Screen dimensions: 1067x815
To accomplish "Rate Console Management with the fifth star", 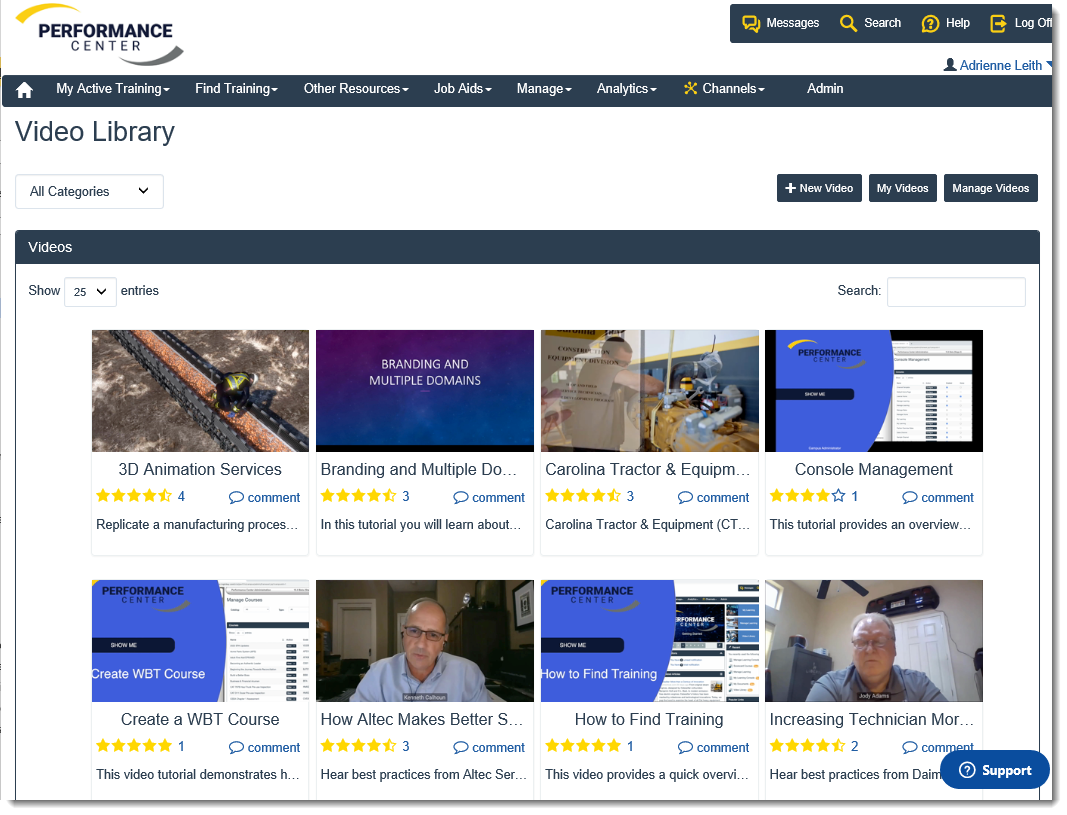I will click(x=838, y=496).
